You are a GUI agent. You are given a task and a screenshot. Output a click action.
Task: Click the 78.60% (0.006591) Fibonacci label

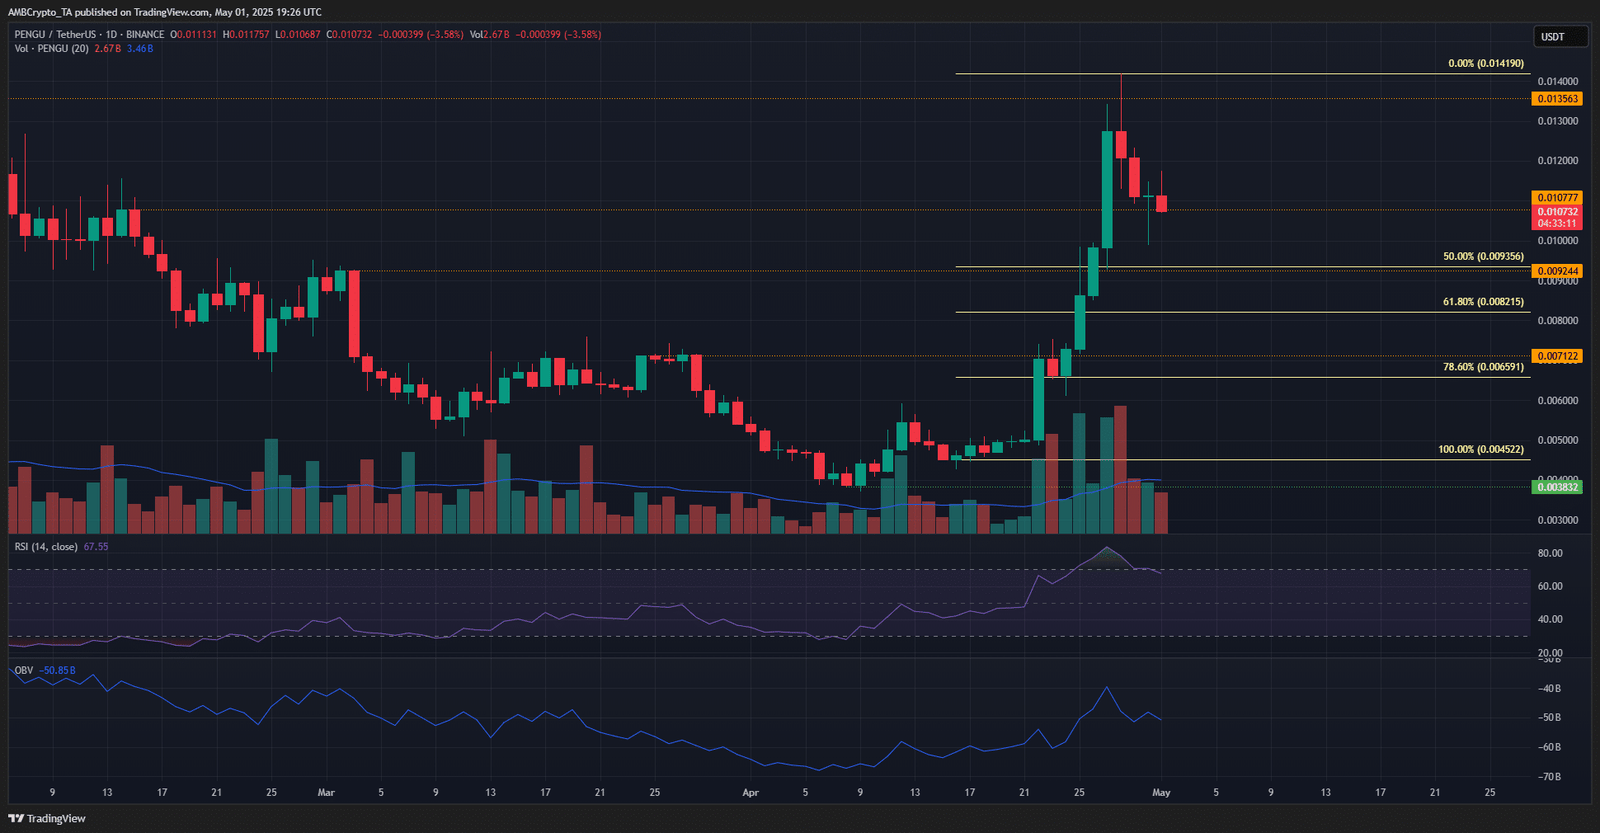coord(1483,367)
